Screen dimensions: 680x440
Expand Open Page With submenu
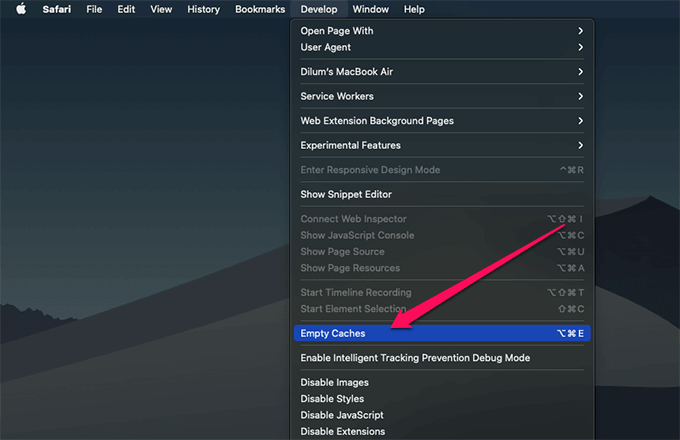442,31
